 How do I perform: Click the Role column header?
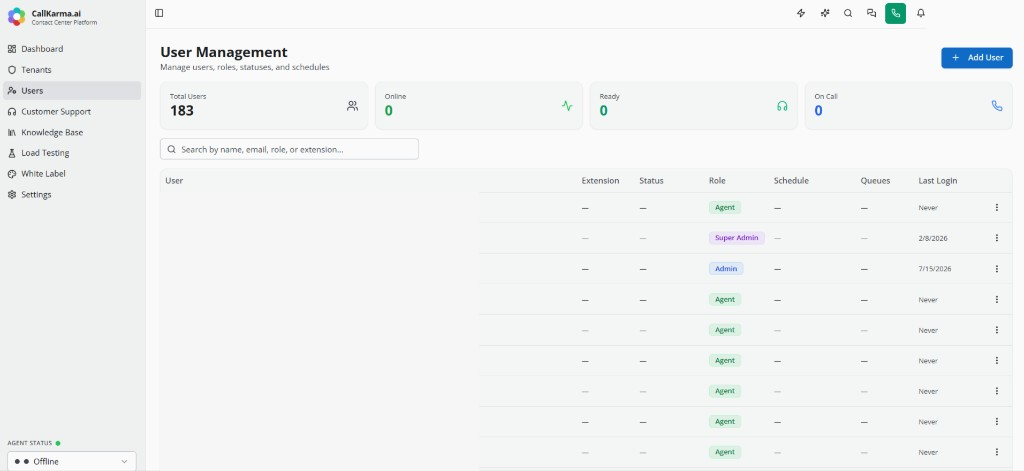[x=717, y=180]
